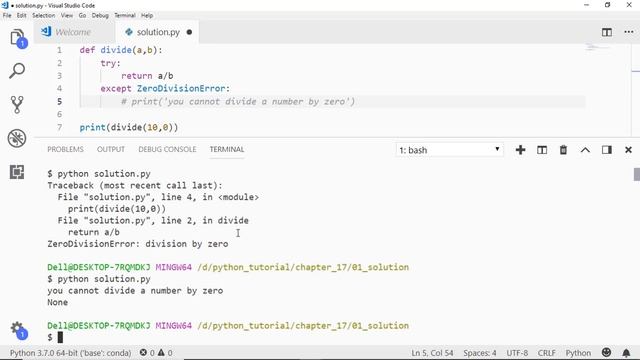Open the Search view in activity bar
Viewport: 640px width, 360px height.
click(17, 71)
